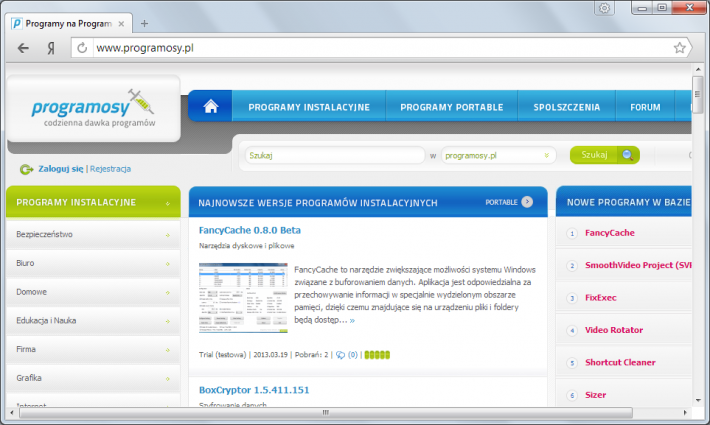The height and width of the screenshot is (425, 710).
Task: Open a new tab with plus button
Action: 144,24
